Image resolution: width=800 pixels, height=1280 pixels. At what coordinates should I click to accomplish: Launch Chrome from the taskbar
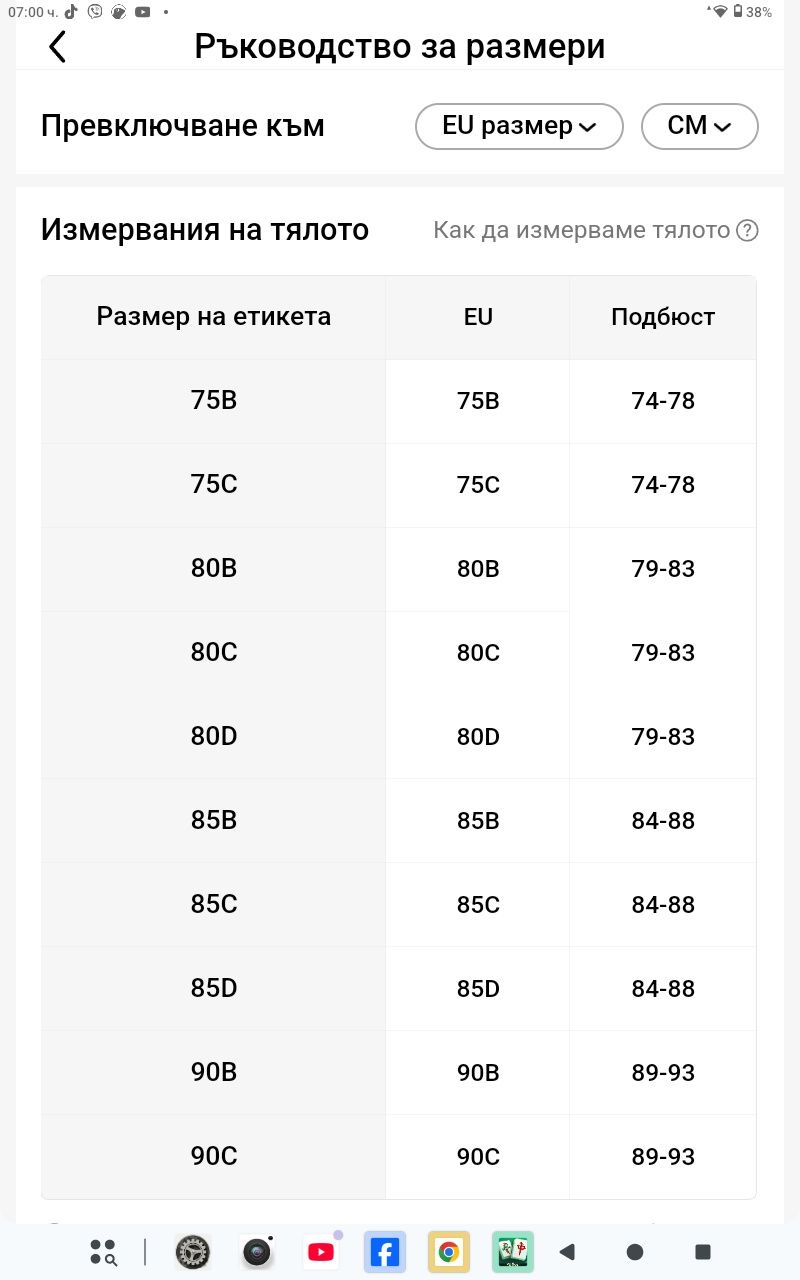pos(449,1252)
